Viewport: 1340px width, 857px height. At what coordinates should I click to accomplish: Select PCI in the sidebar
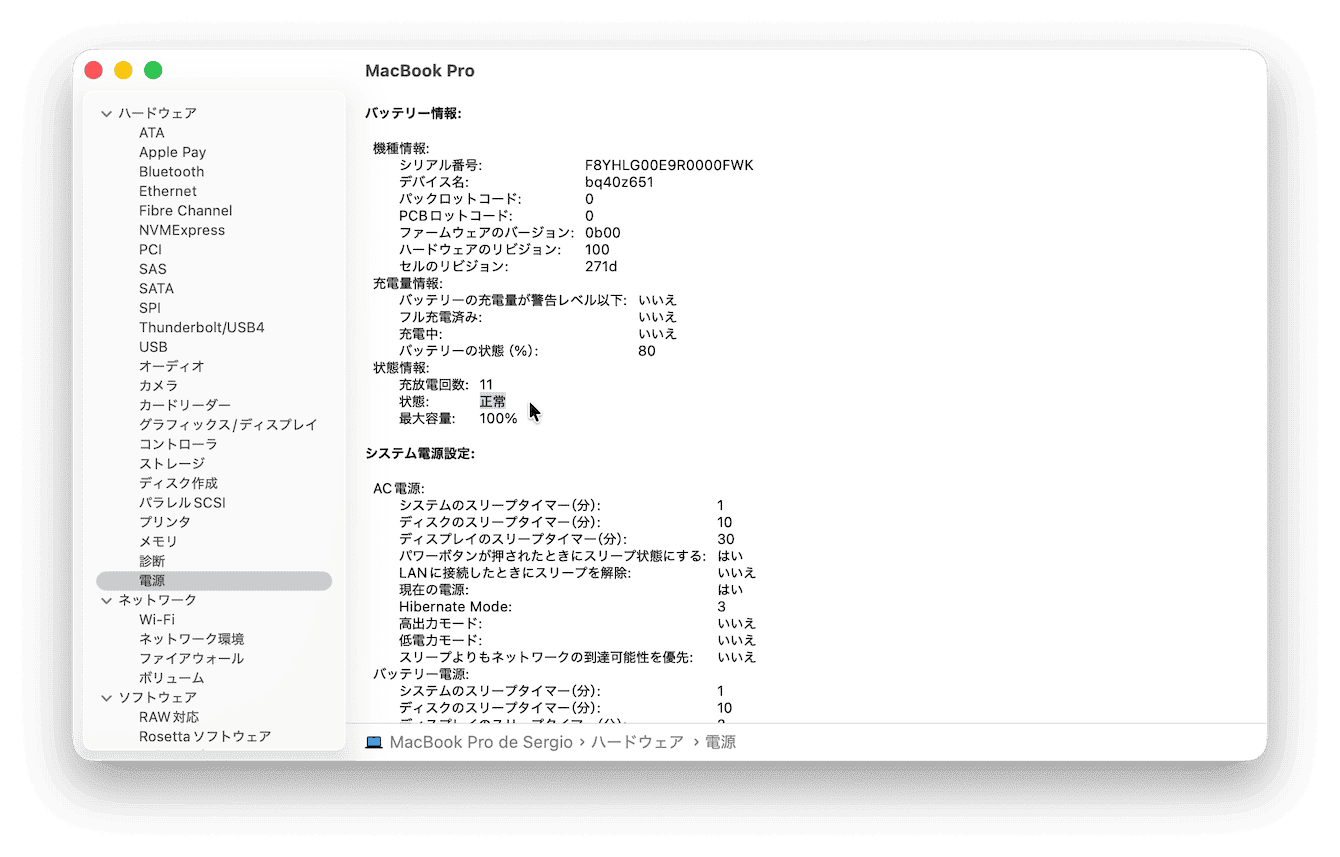tap(150, 250)
